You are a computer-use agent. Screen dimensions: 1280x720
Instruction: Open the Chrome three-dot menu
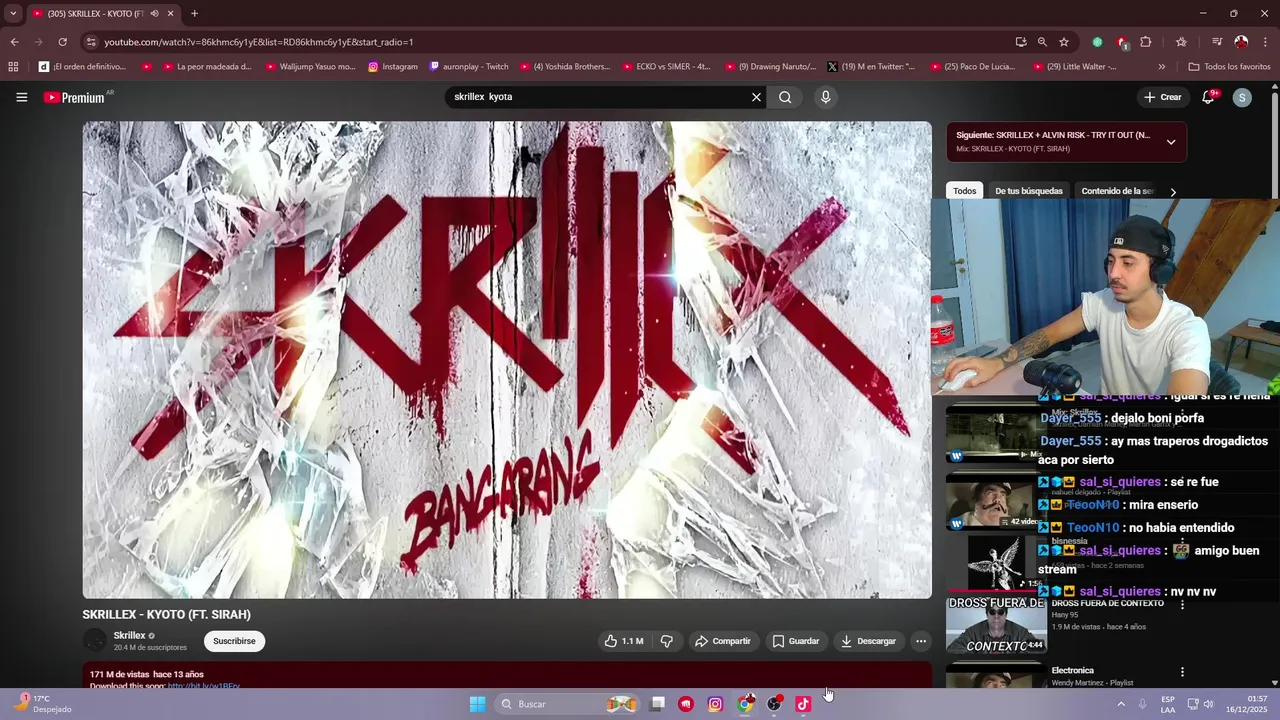pyautogui.click(x=1266, y=42)
